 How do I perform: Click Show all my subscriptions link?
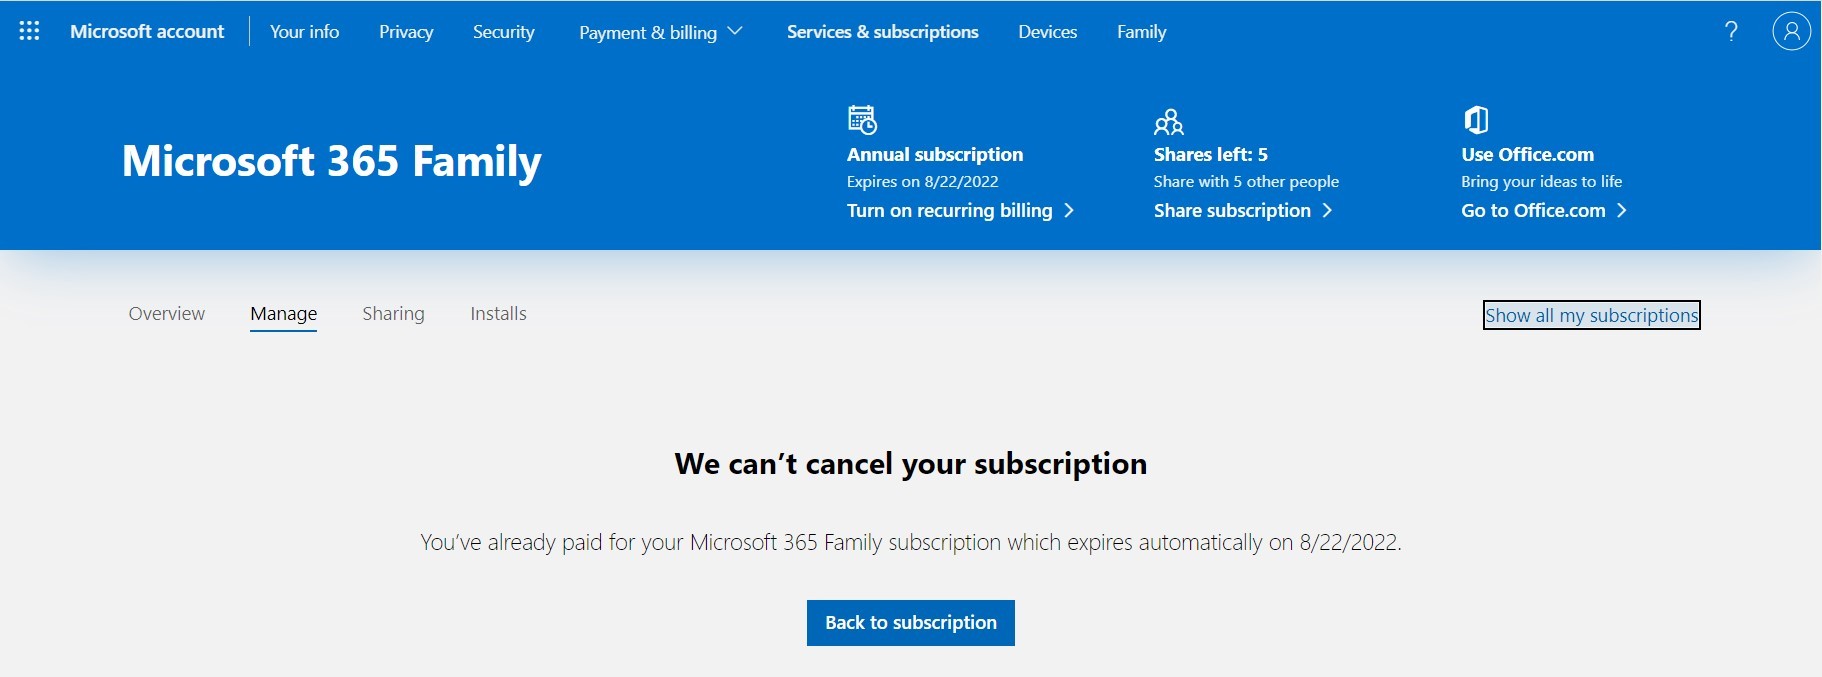(x=1591, y=315)
